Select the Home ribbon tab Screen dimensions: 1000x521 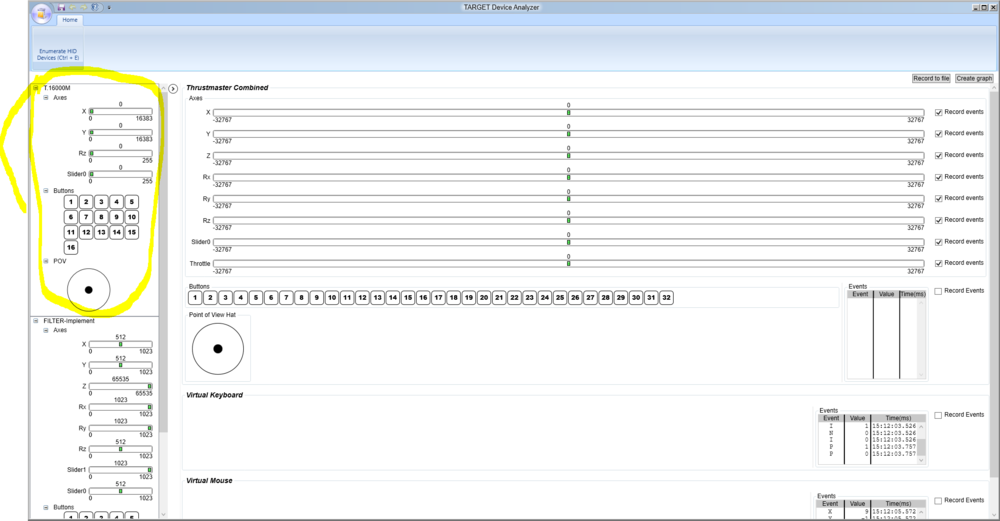(70, 20)
